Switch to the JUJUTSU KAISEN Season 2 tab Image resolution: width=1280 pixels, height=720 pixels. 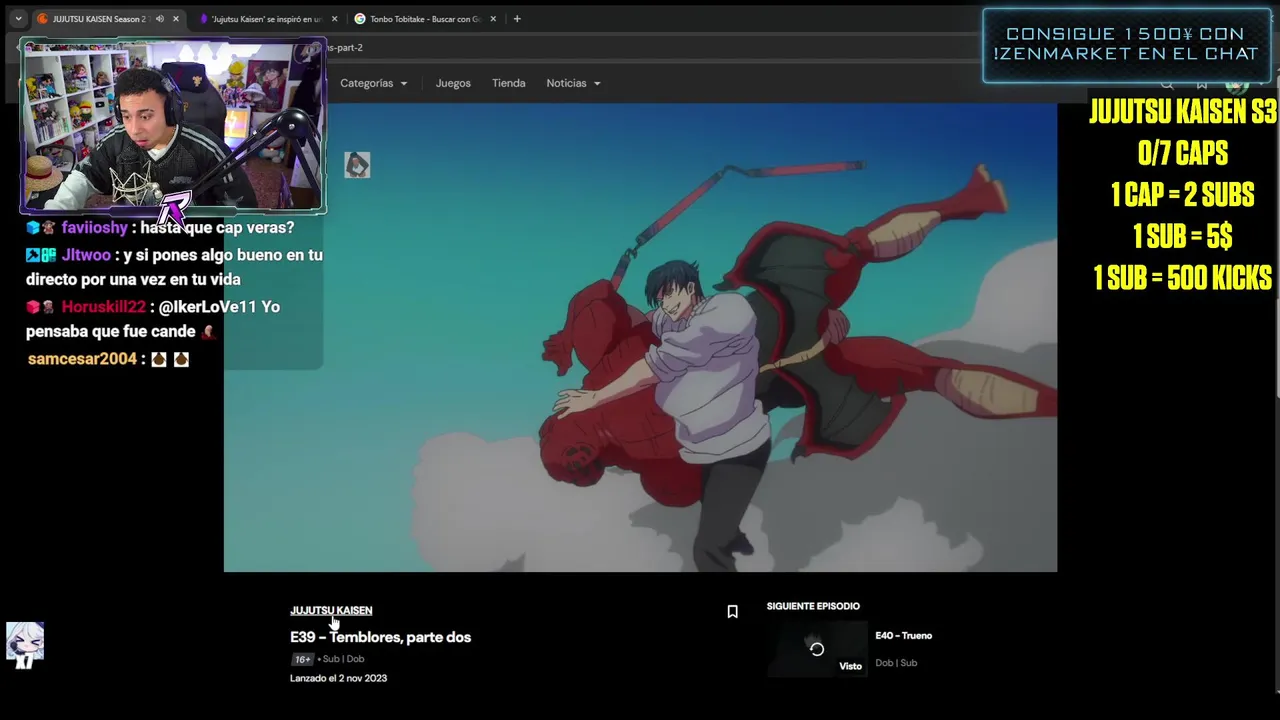coord(97,19)
